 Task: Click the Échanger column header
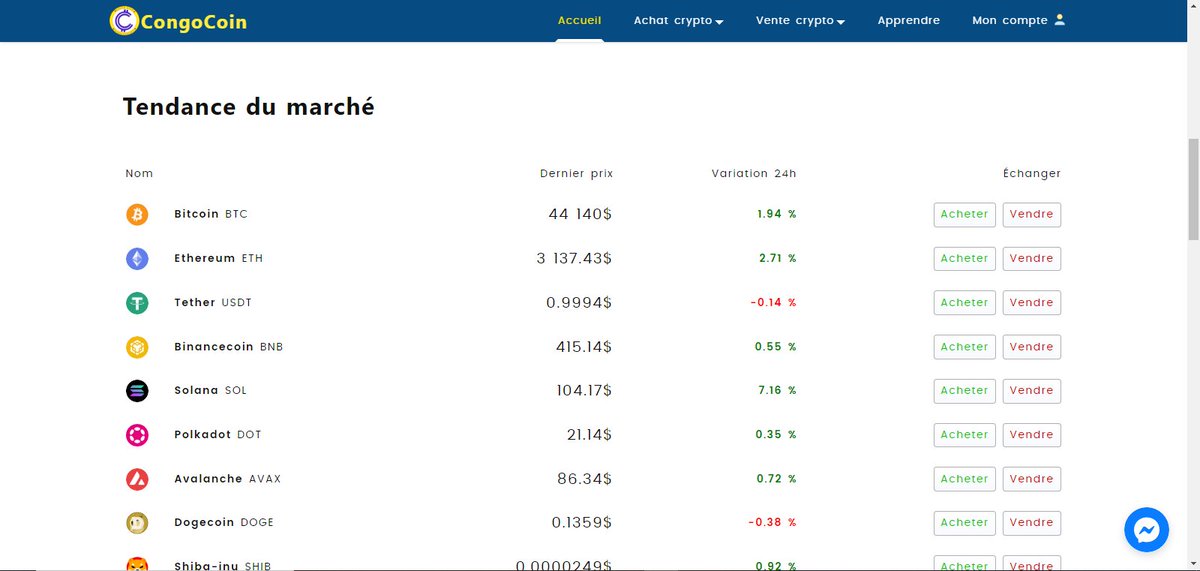tap(1032, 173)
